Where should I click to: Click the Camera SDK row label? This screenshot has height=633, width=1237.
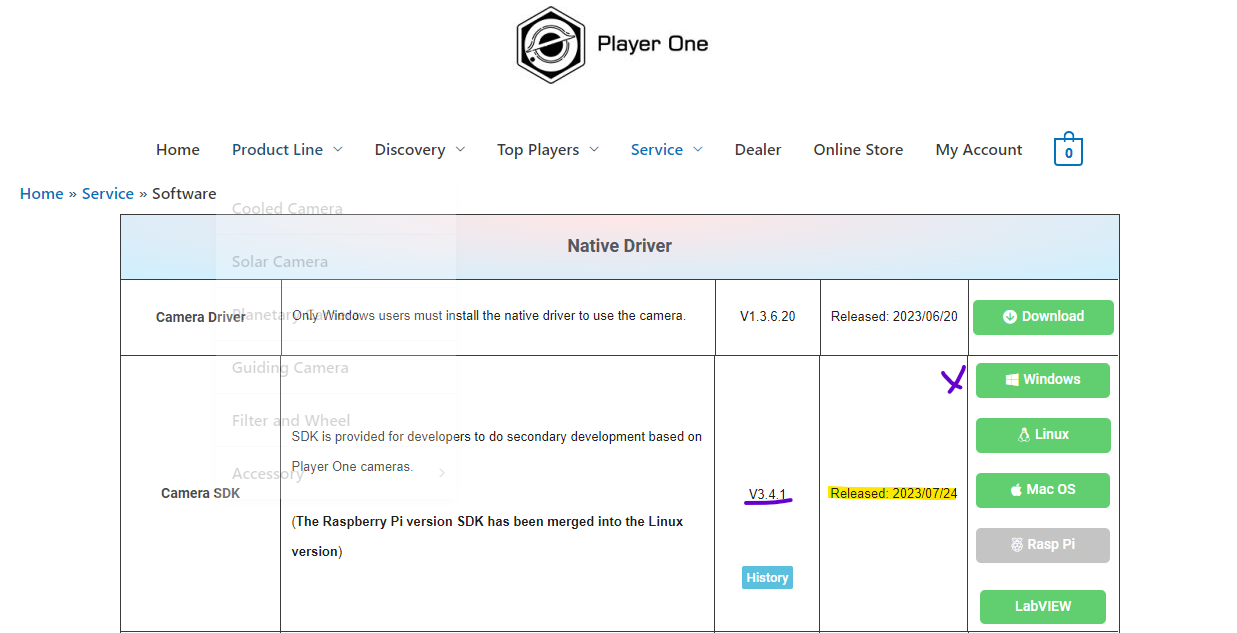[x=200, y=493]
